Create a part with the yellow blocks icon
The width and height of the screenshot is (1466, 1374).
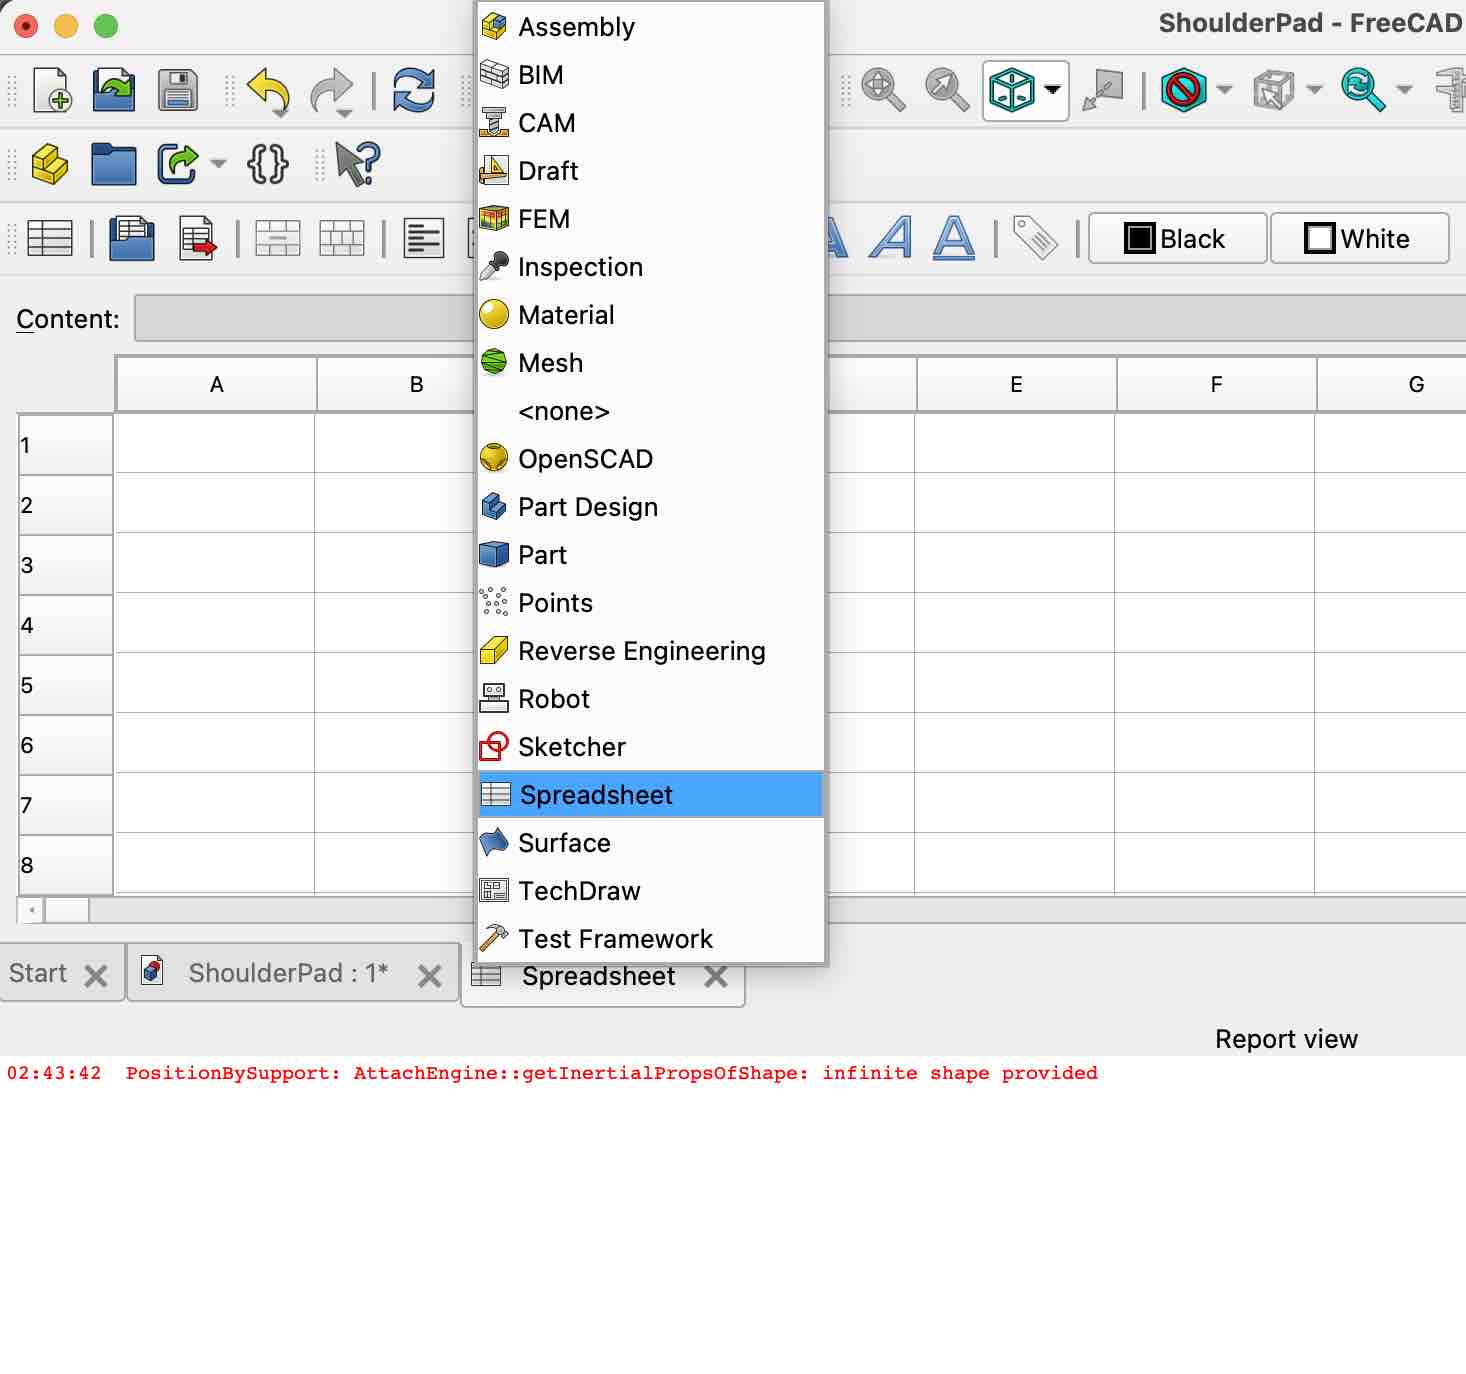[50, 164]
